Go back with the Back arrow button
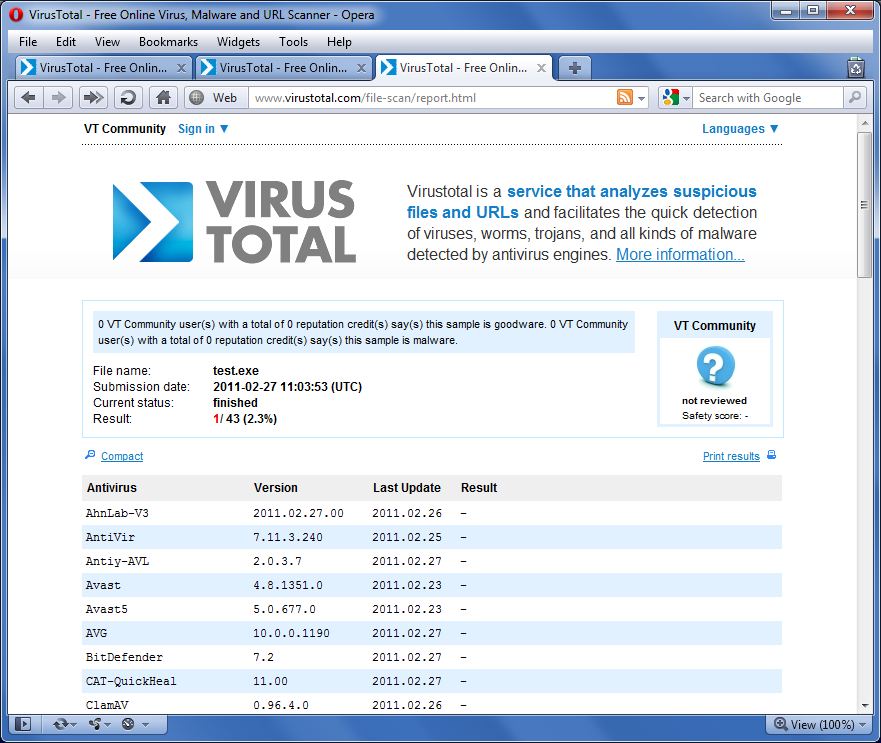The height and width of the screenshot is (743, 881). [x=28, y=98]
